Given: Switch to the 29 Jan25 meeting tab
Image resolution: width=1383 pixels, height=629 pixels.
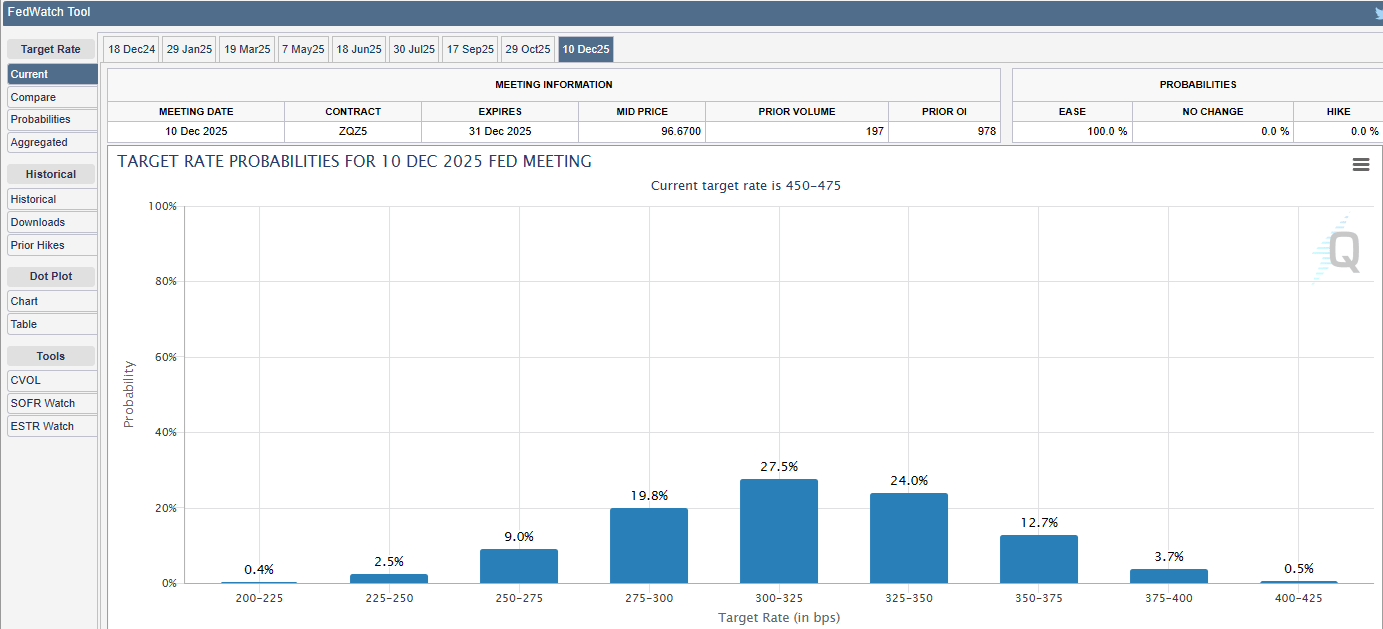Looking at the screenshot, I should [x=189, y=49].
